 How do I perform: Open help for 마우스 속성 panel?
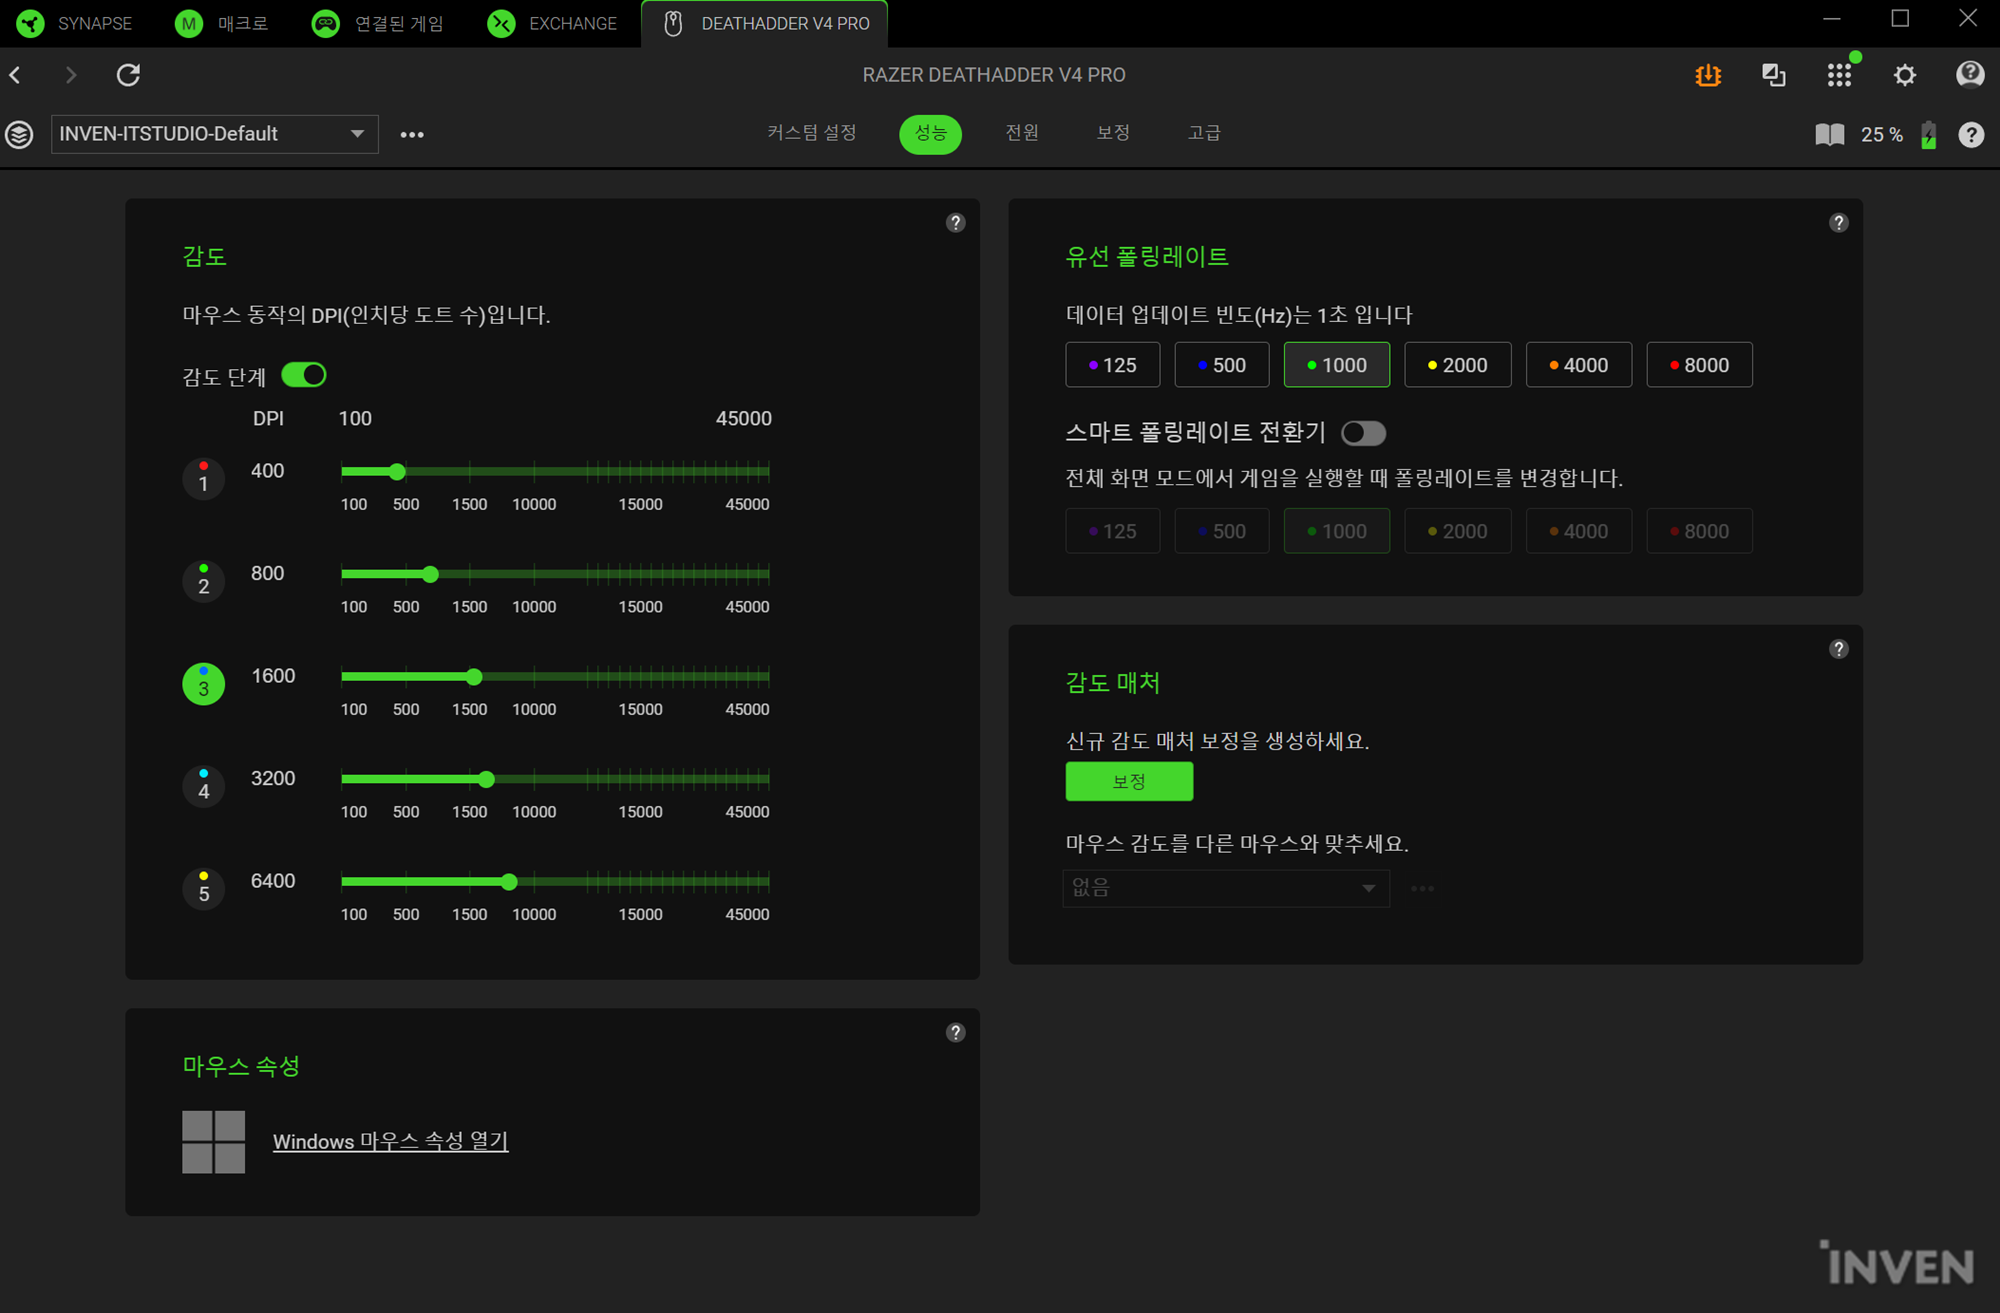[x=956, y=1033]
